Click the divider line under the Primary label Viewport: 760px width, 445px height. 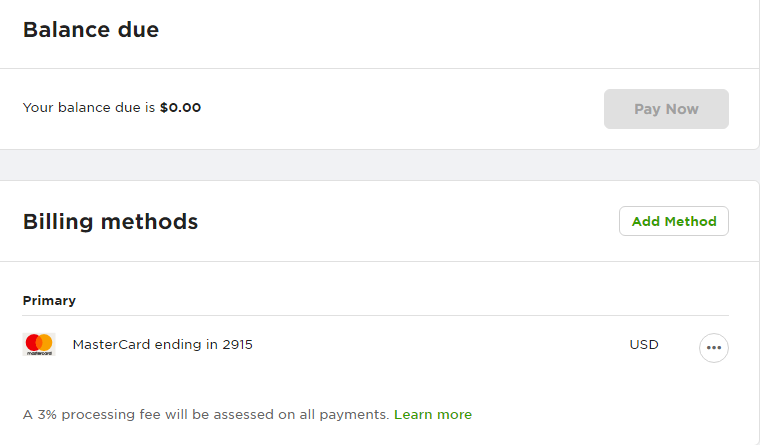coord(375,316)
